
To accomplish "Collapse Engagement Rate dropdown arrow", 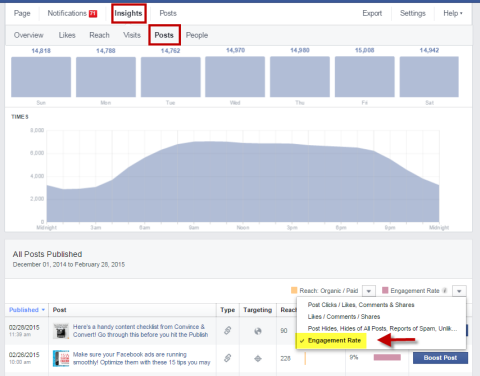I will (x=459, y=291).
